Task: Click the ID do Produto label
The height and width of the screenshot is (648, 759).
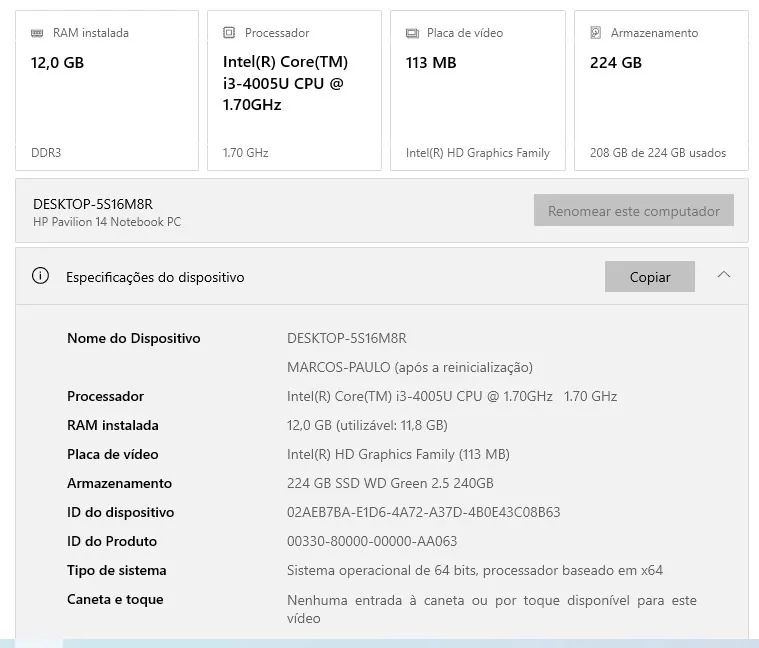Action: 112,542
